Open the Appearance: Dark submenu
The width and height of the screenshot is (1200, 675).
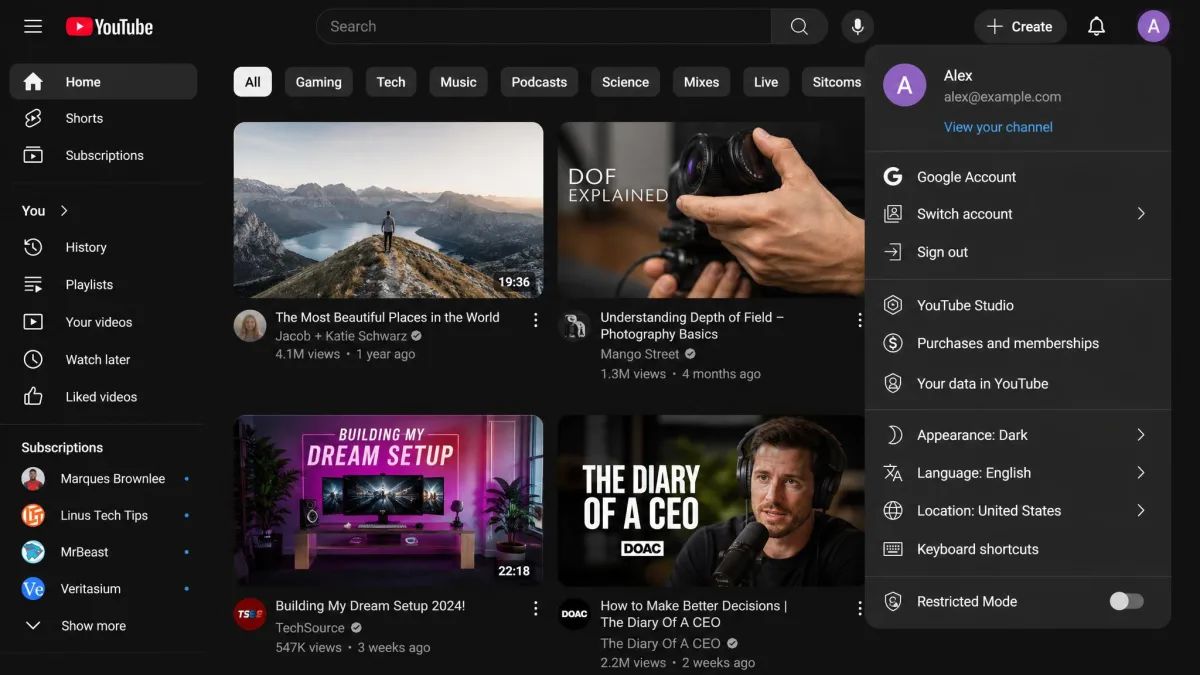pyautogui.click(x=1018, y=435)
